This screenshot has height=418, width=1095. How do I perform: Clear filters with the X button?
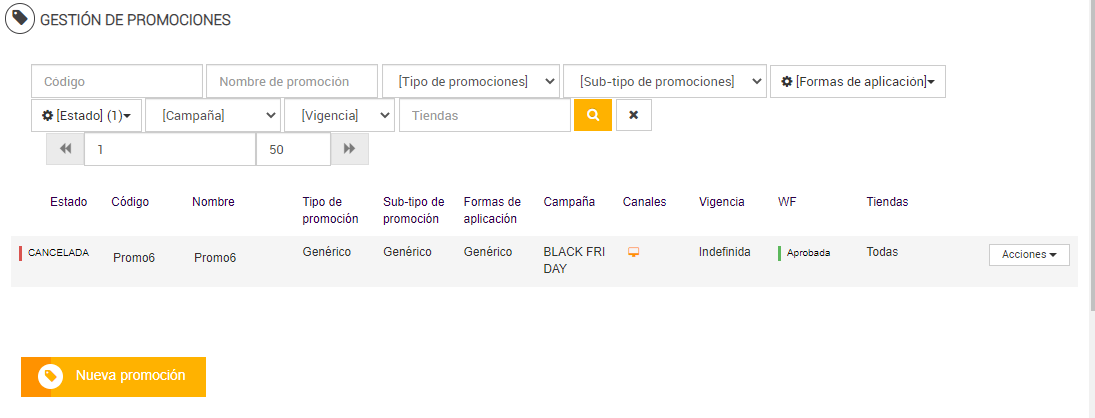click(633, 115)
